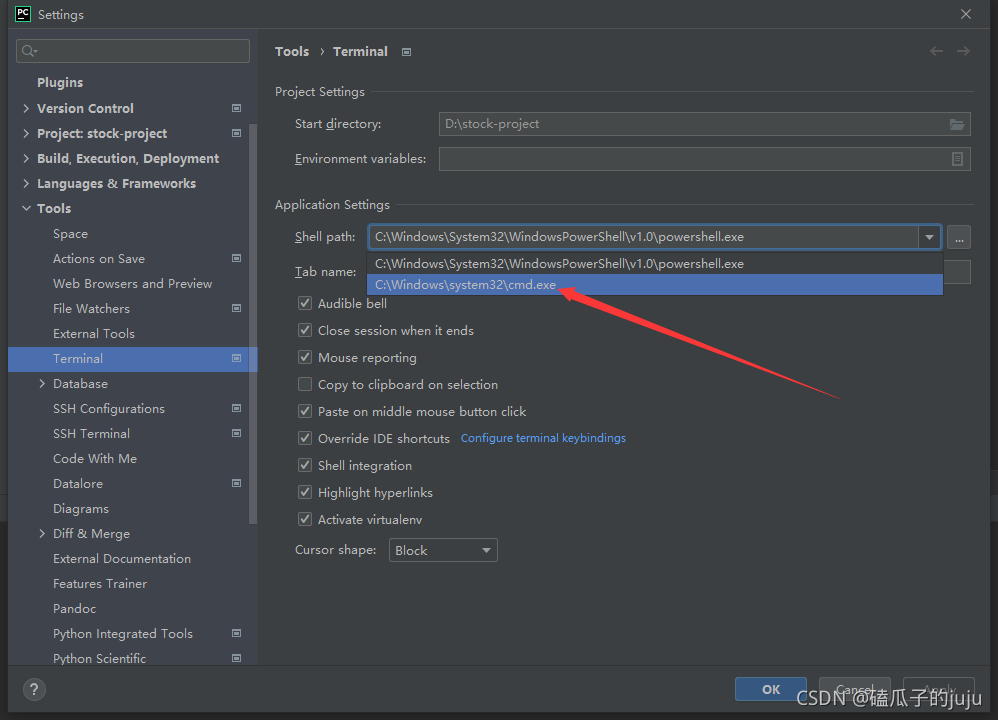
Task: Expand the Diff & Merge node
Action: [42, 533]
